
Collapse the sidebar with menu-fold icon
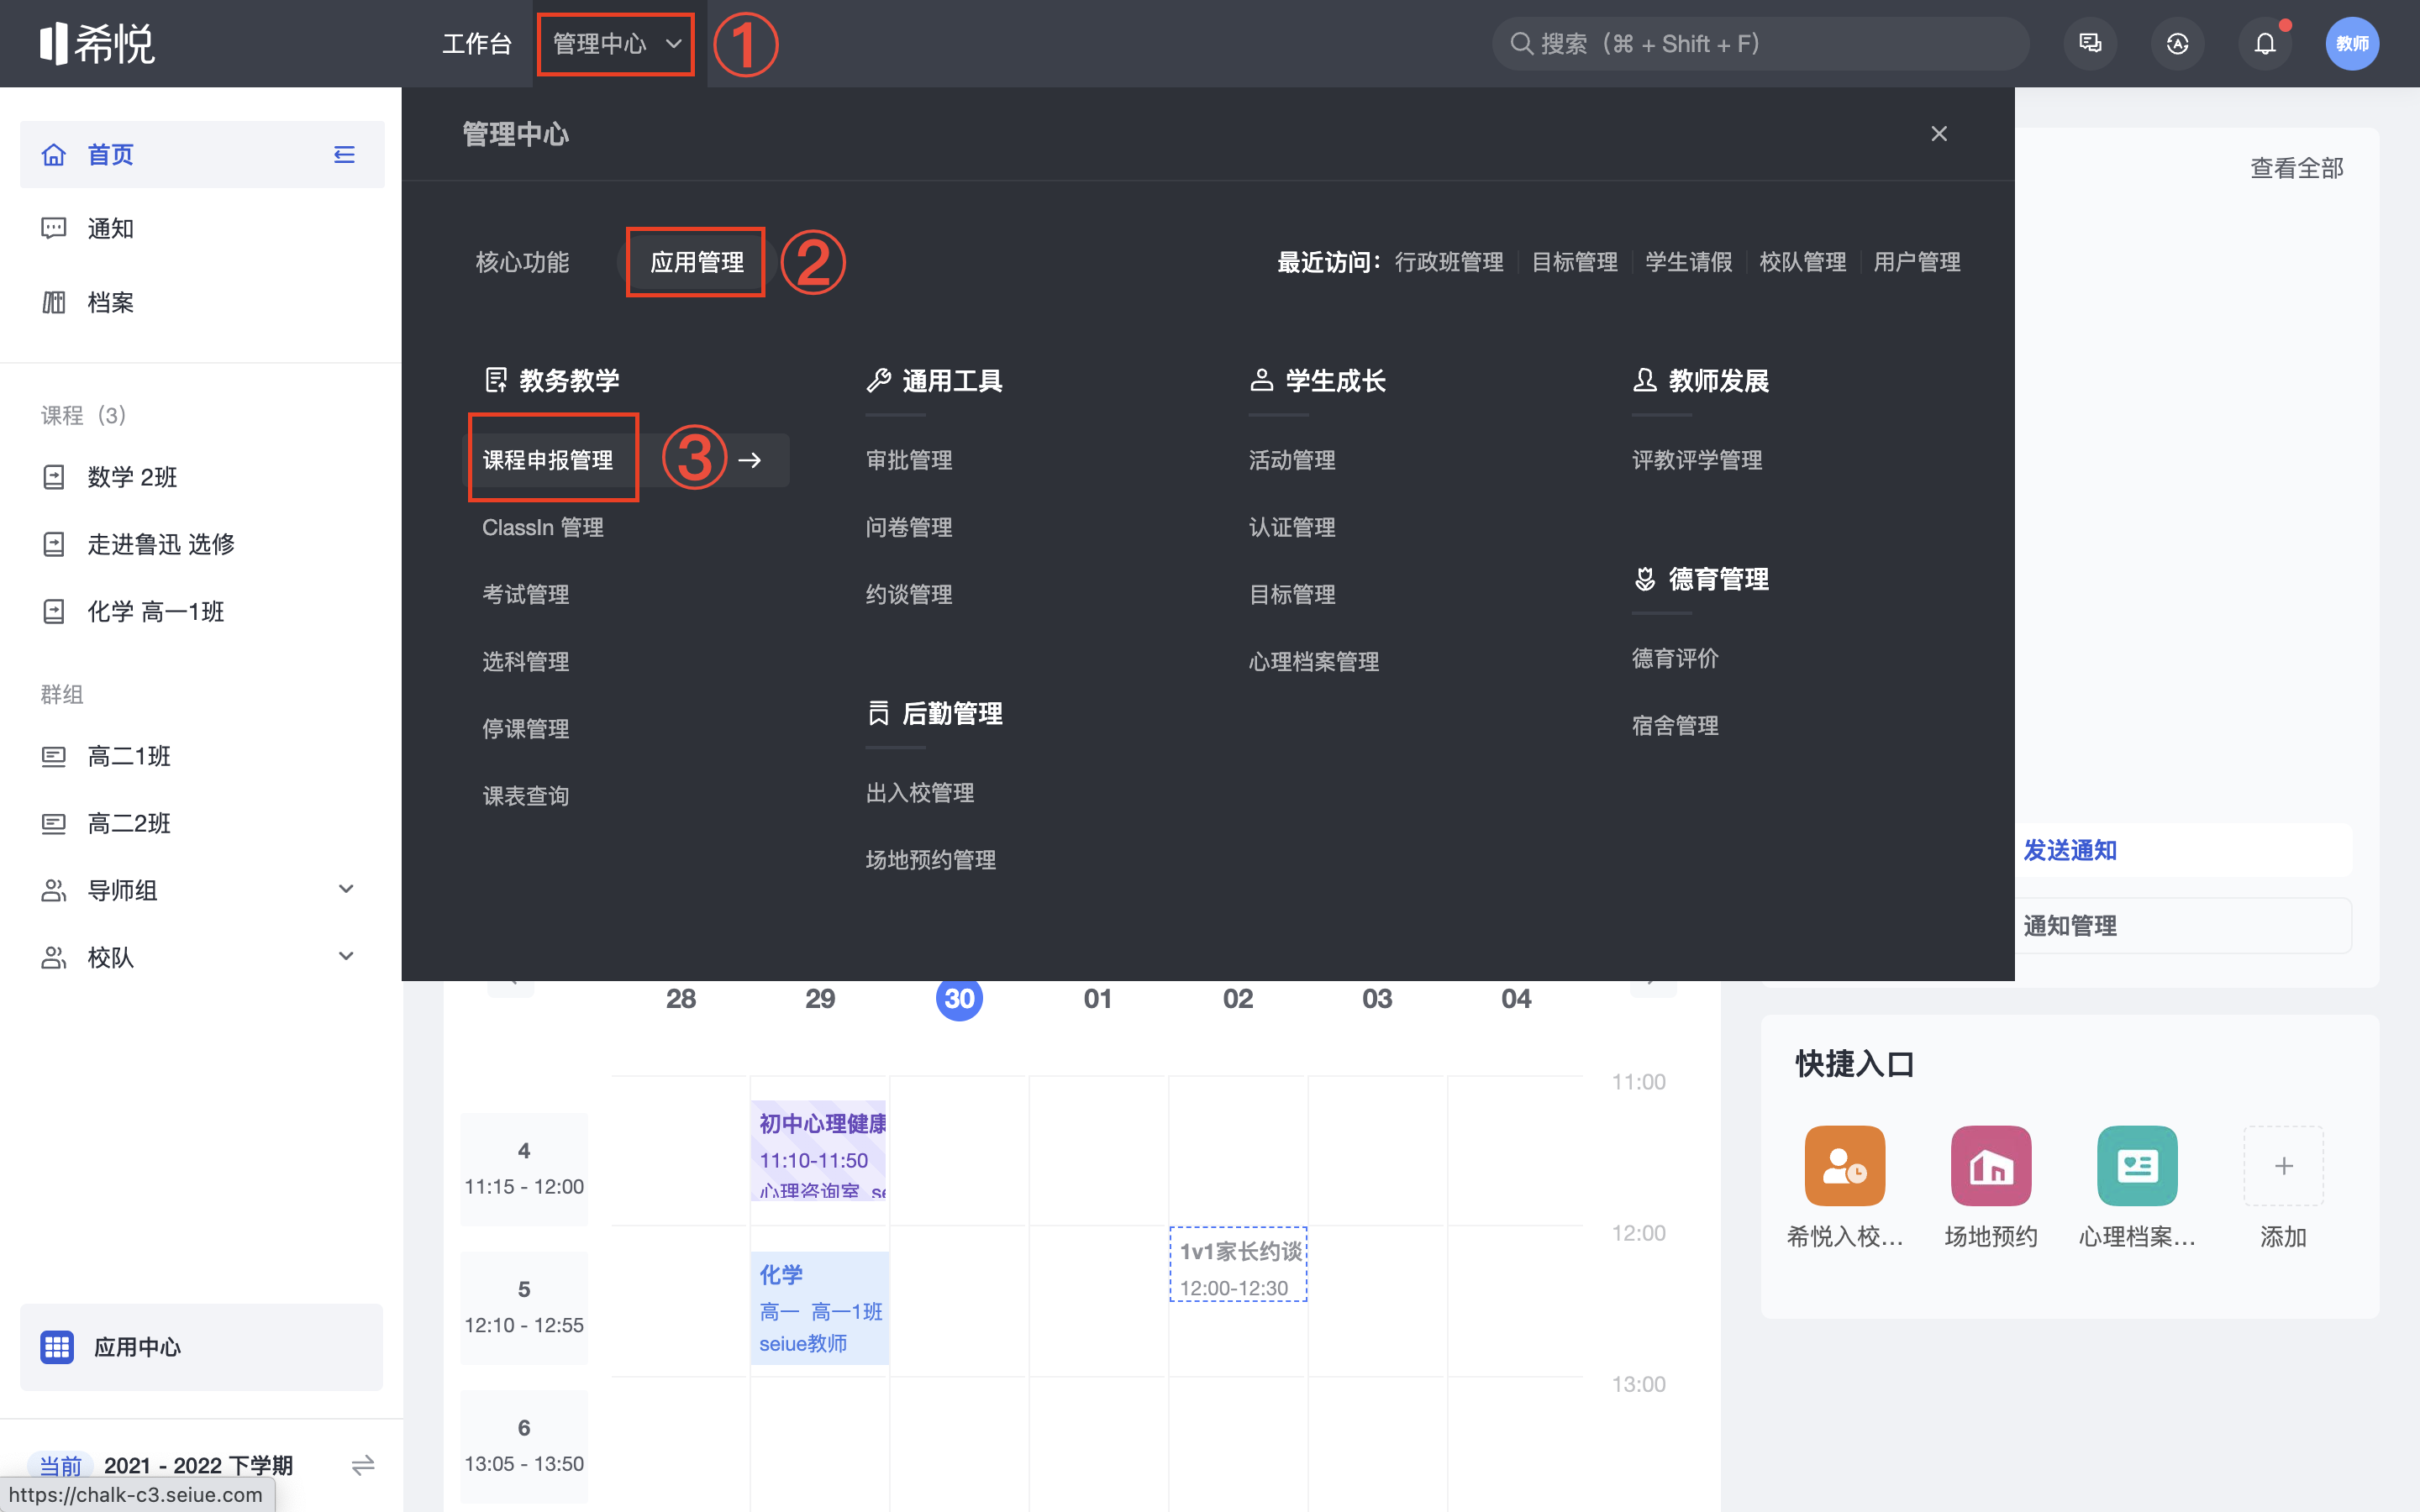coord(344,155)
